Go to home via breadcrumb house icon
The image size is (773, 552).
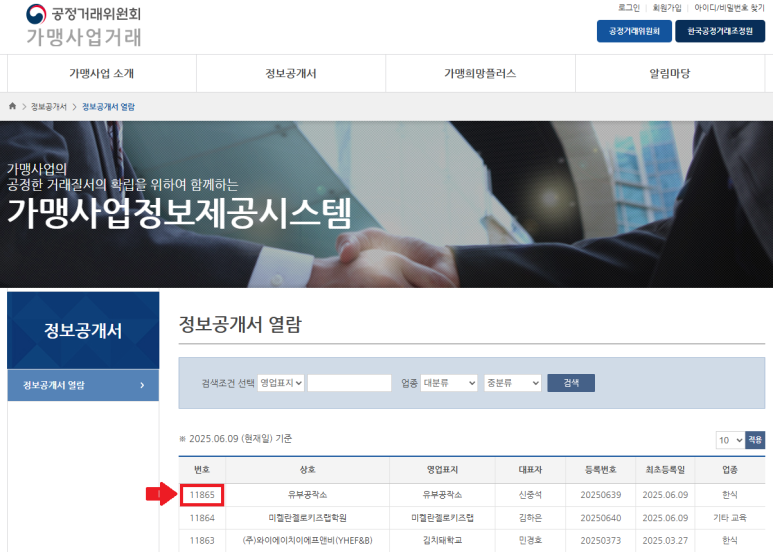tap(12, 106)
